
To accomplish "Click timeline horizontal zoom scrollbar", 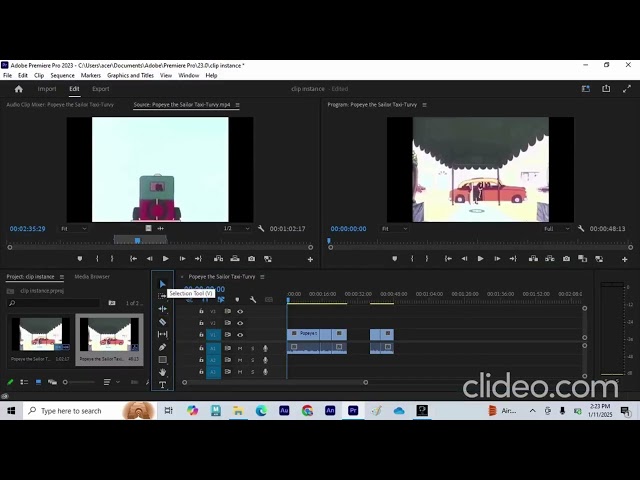I will (x=275, y=382).
